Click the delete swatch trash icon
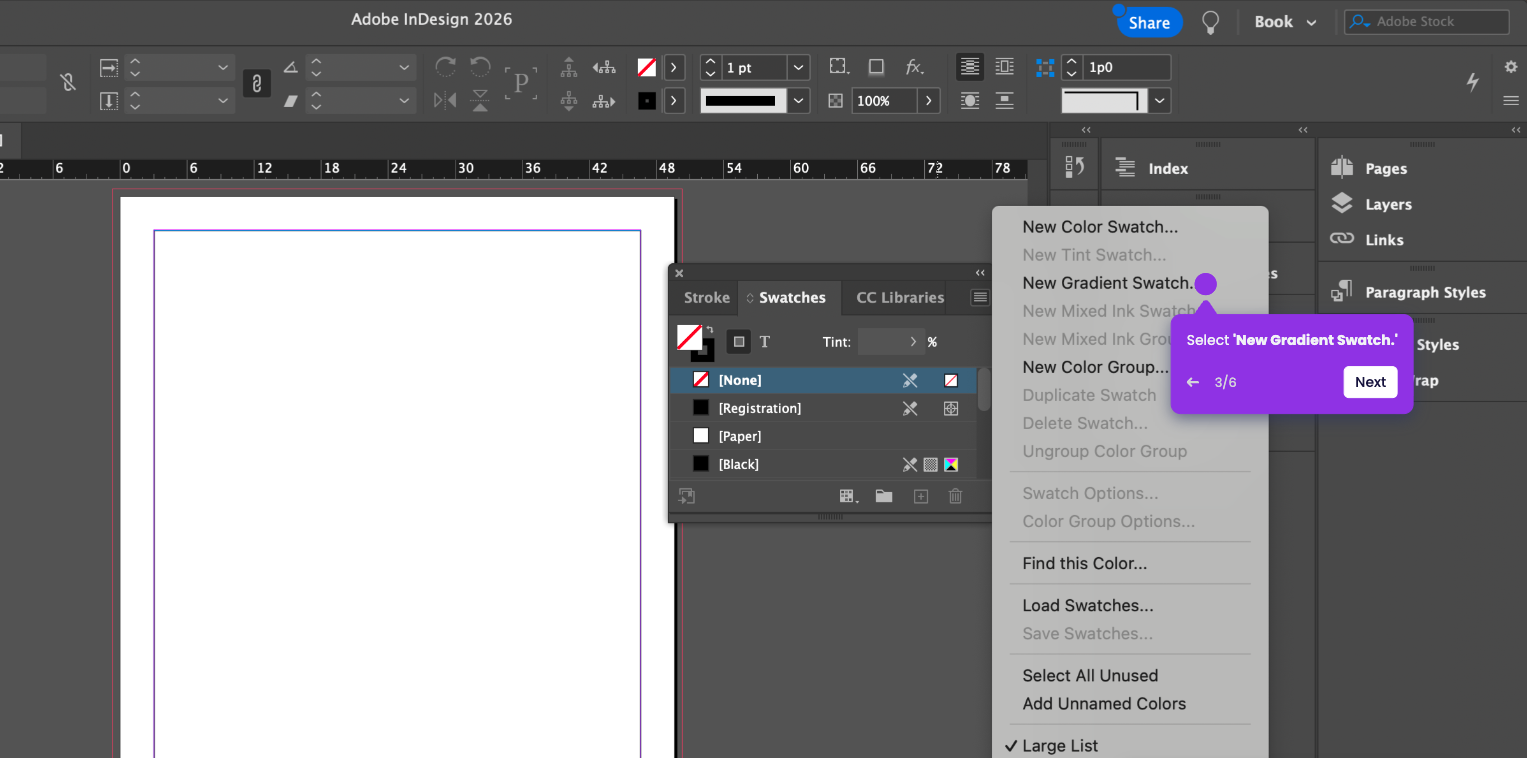Screen dimensions: 1527x758 [955, 496]
